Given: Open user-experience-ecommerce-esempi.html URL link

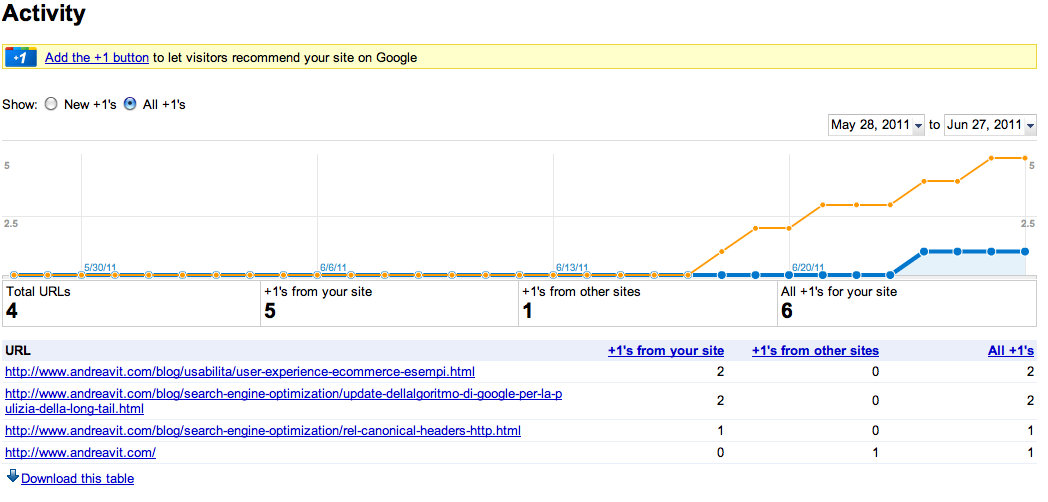Looking at the screenshot, I should [239, 372].
